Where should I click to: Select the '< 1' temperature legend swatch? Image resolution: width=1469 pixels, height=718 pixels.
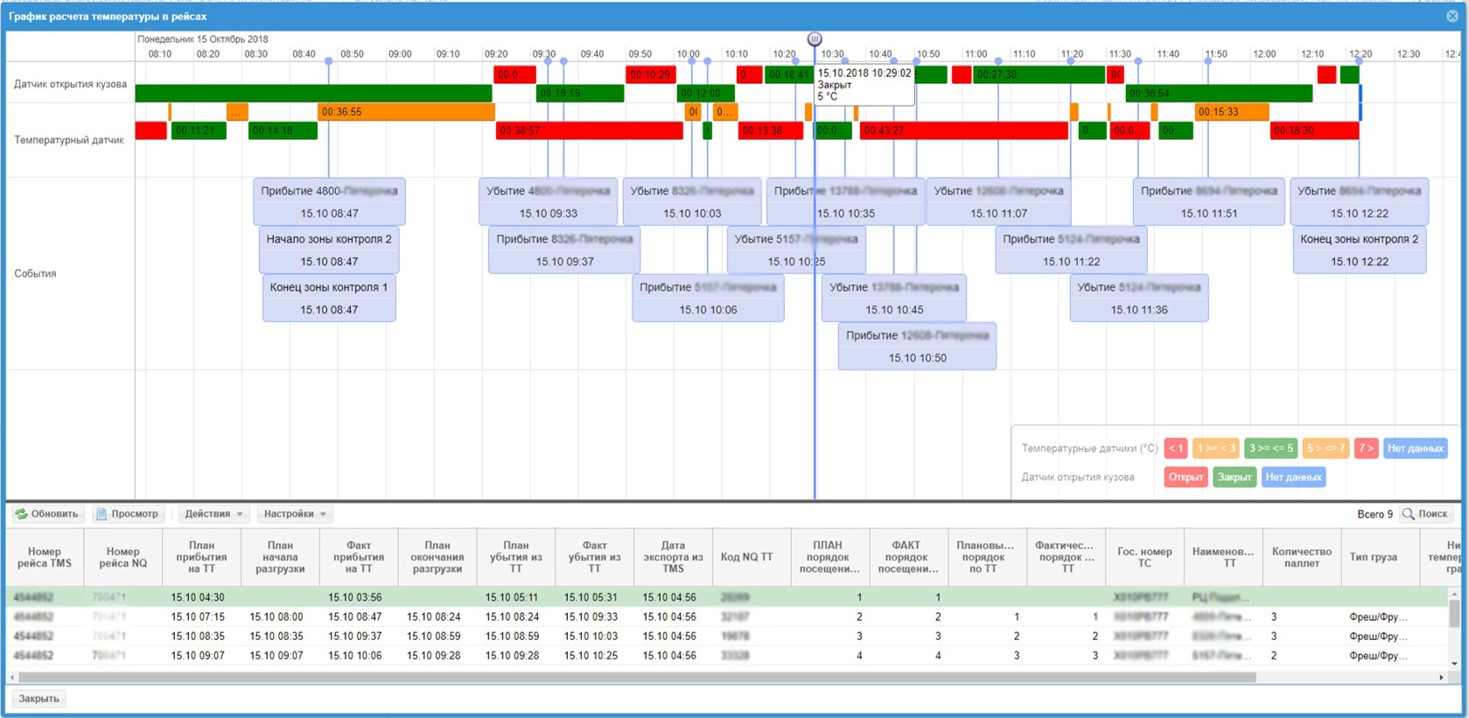pos(1176,448)
